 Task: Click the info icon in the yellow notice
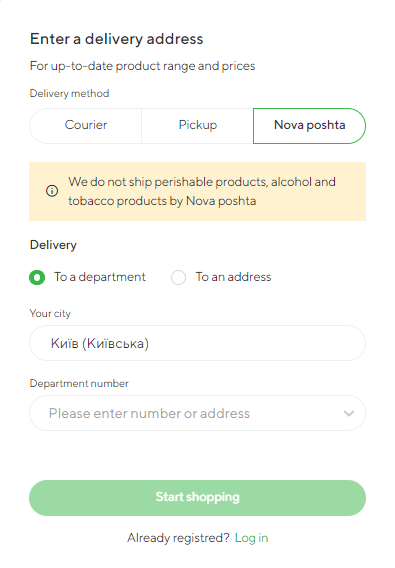(x=52, y=191)
